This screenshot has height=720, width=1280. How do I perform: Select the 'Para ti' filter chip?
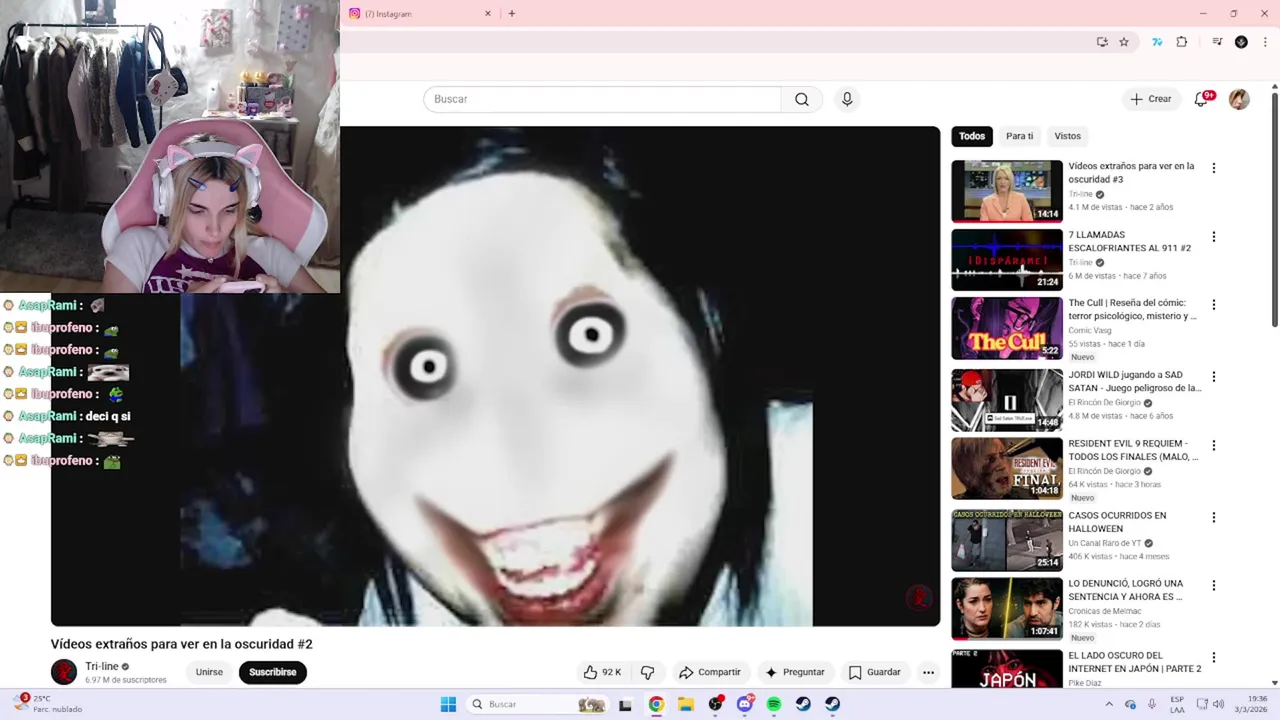[x=1019, y=136]
